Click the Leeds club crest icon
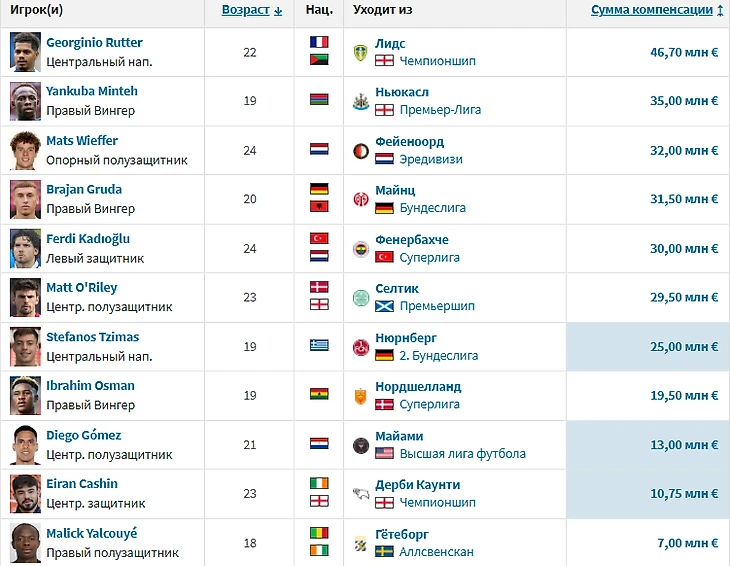This screenshot has height=566, width=730. pos(361,52)
